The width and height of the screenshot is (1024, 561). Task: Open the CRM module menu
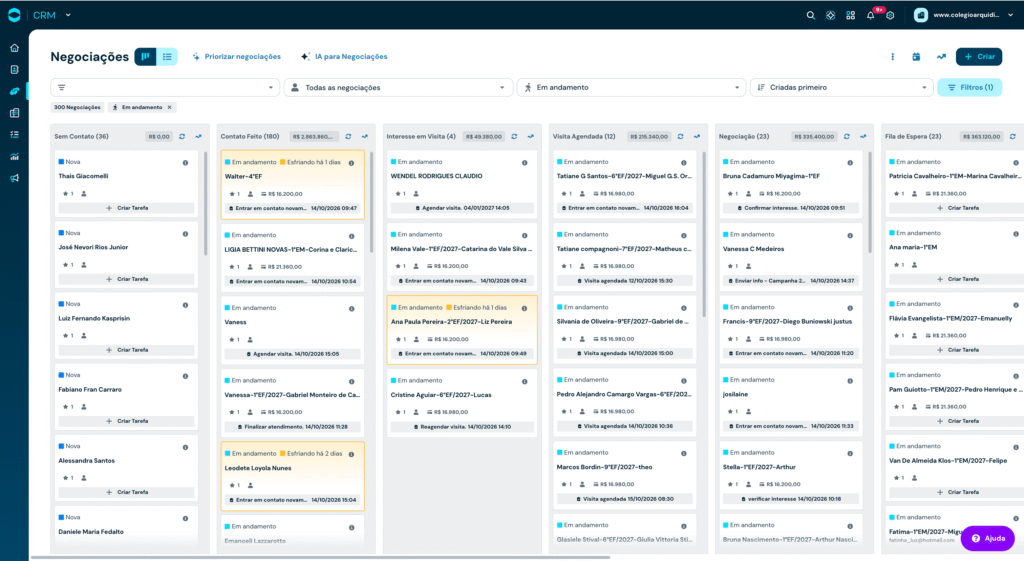[x=52, y=15]
